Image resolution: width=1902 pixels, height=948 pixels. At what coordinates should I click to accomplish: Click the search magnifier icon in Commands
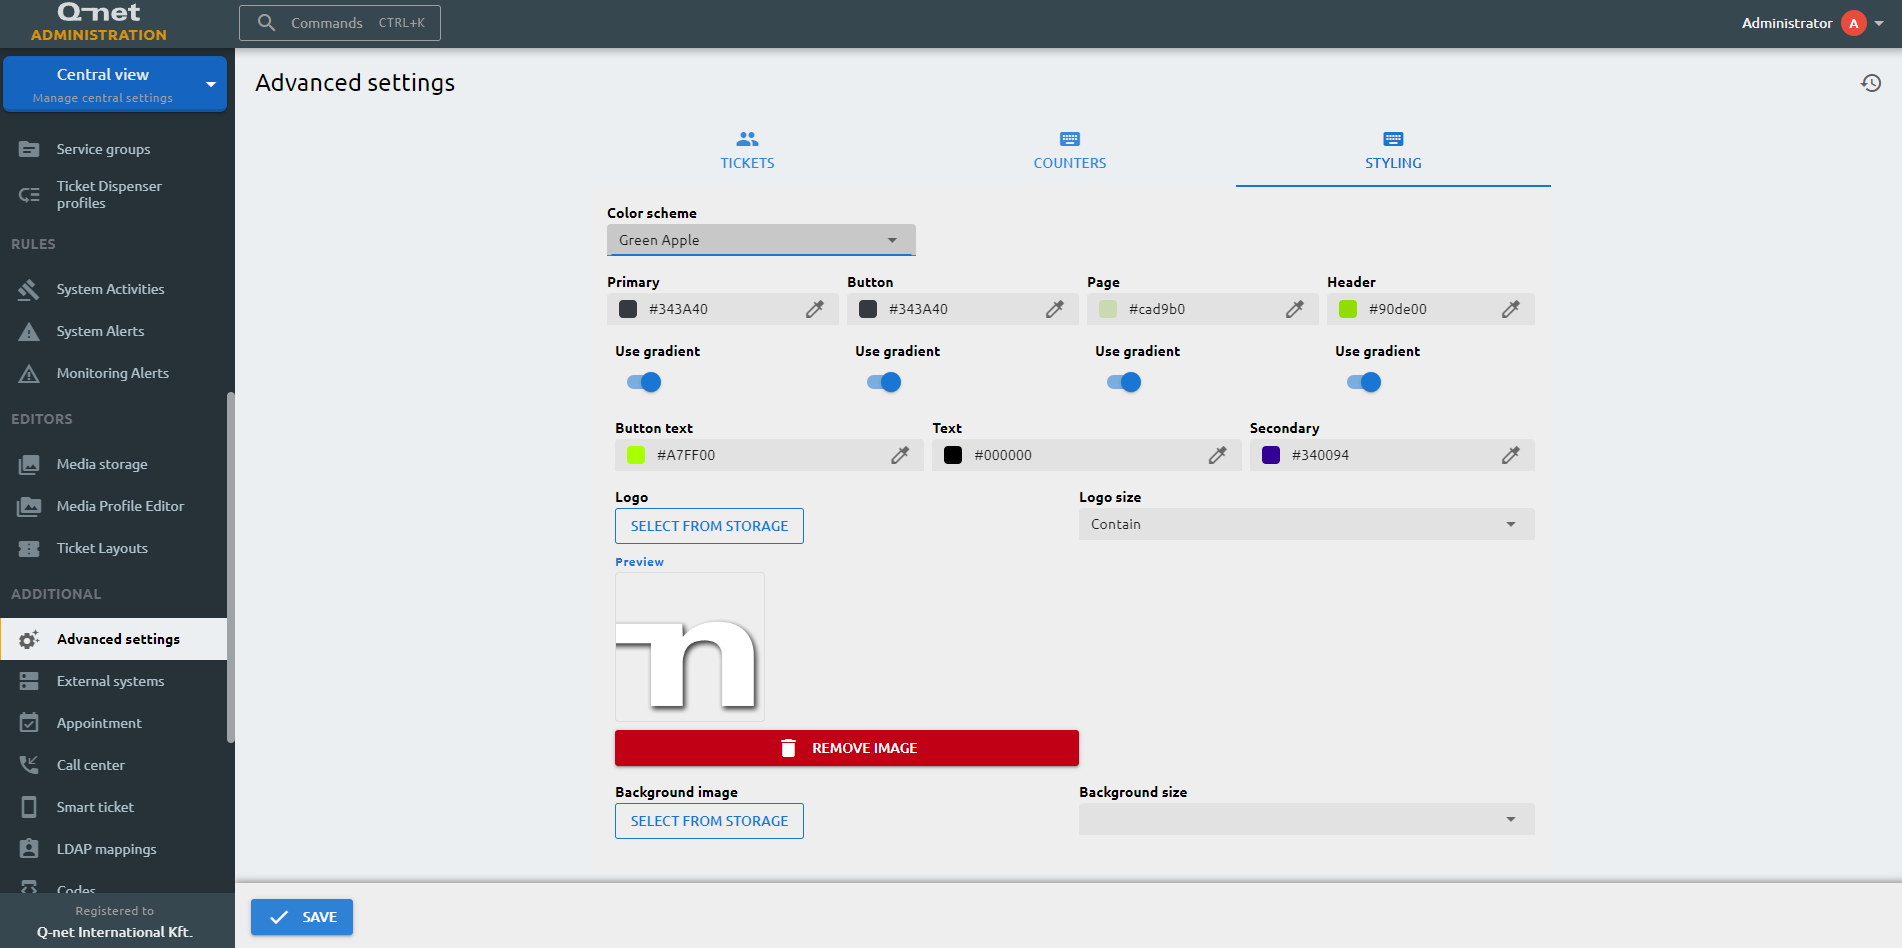point(266,22)
